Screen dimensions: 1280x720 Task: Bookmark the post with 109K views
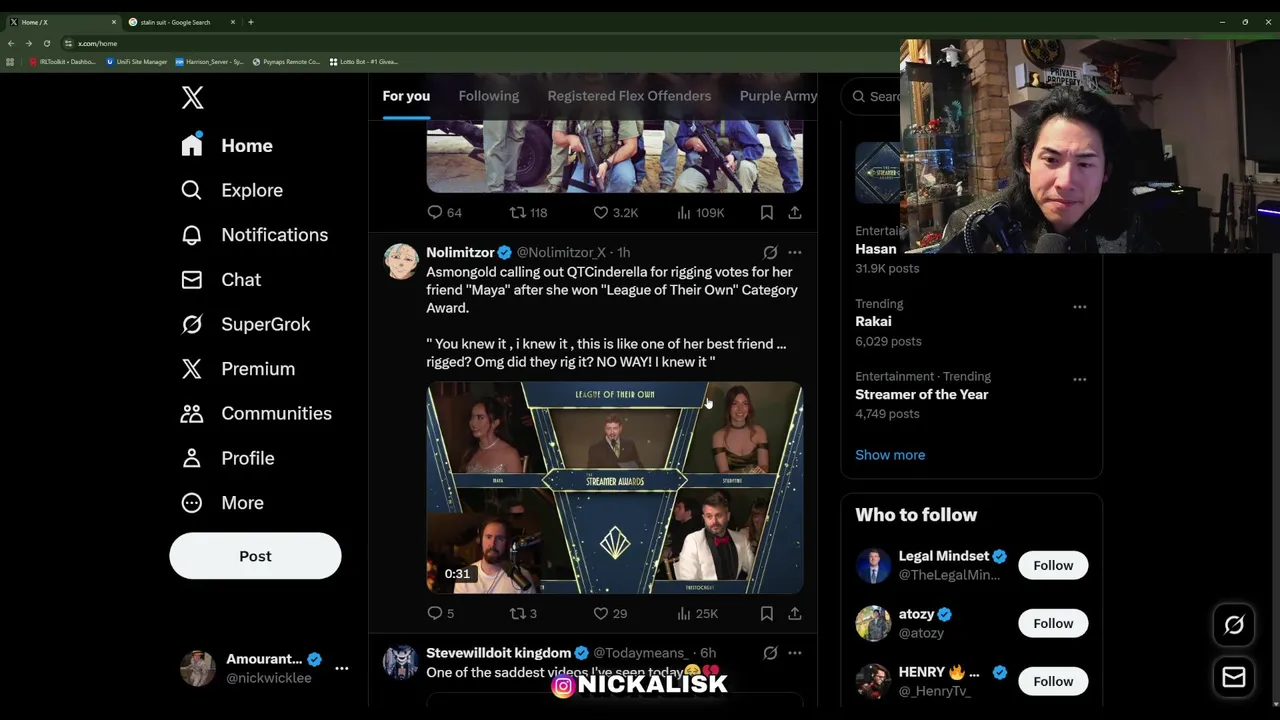[766, 213]
